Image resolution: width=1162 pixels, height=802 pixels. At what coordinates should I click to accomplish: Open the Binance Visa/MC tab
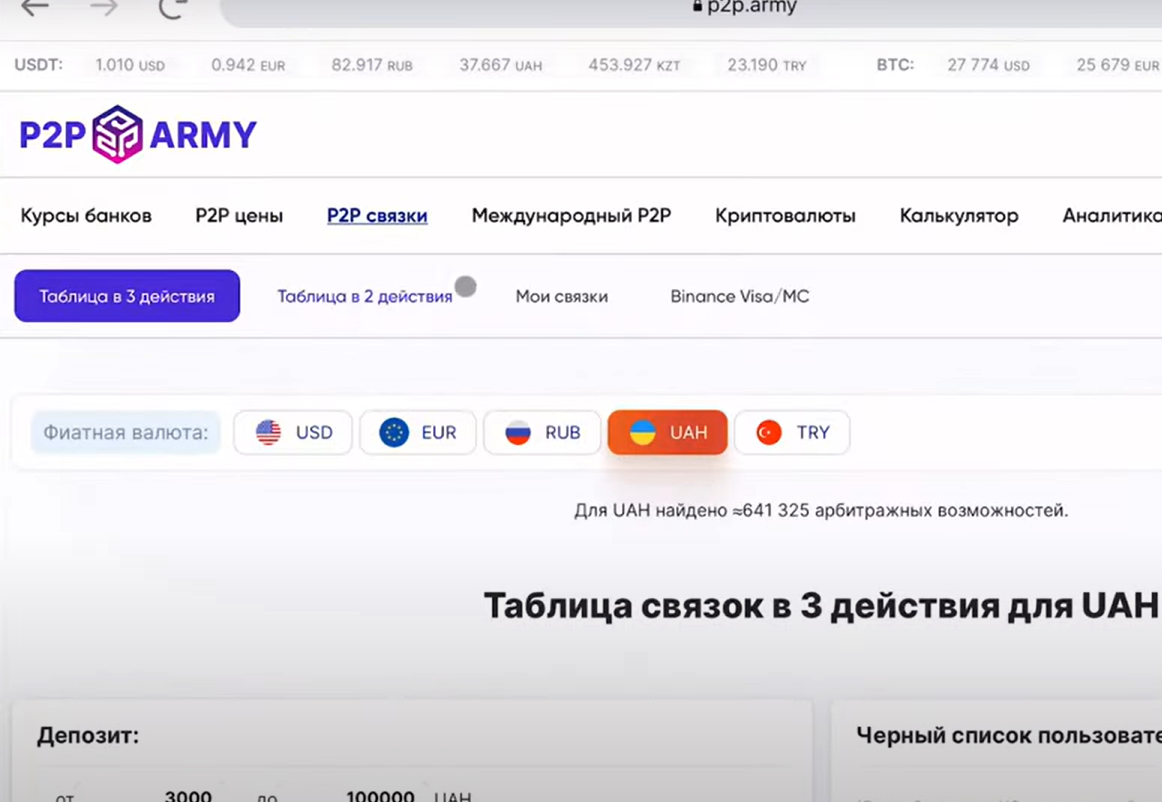click(x=740, y=296)
